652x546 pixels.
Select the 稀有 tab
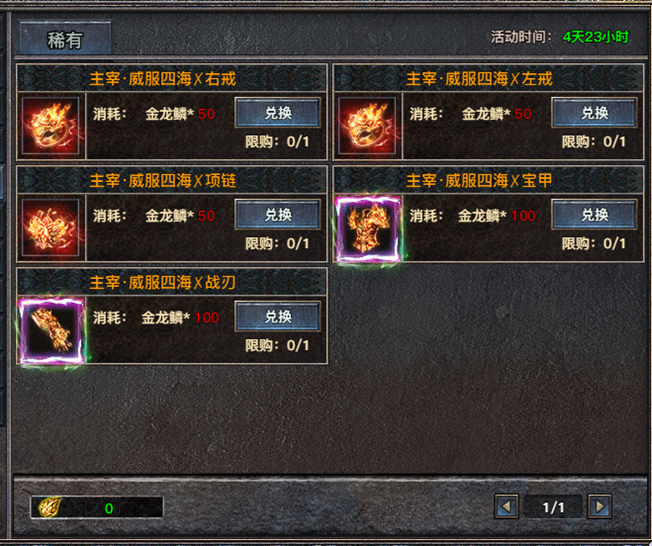(65, 38)
